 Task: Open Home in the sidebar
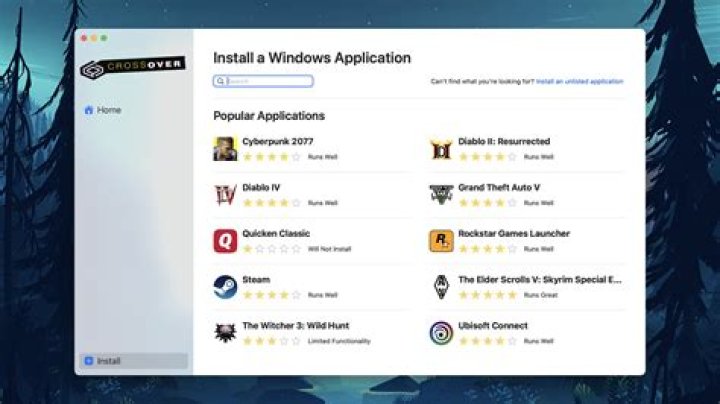point(134,110)
